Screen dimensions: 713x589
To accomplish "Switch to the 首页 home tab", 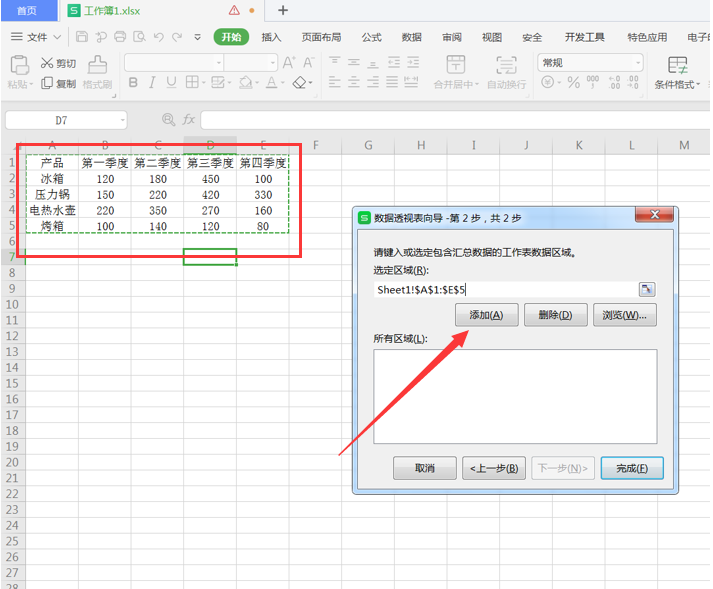I will (x=27, y=10).
